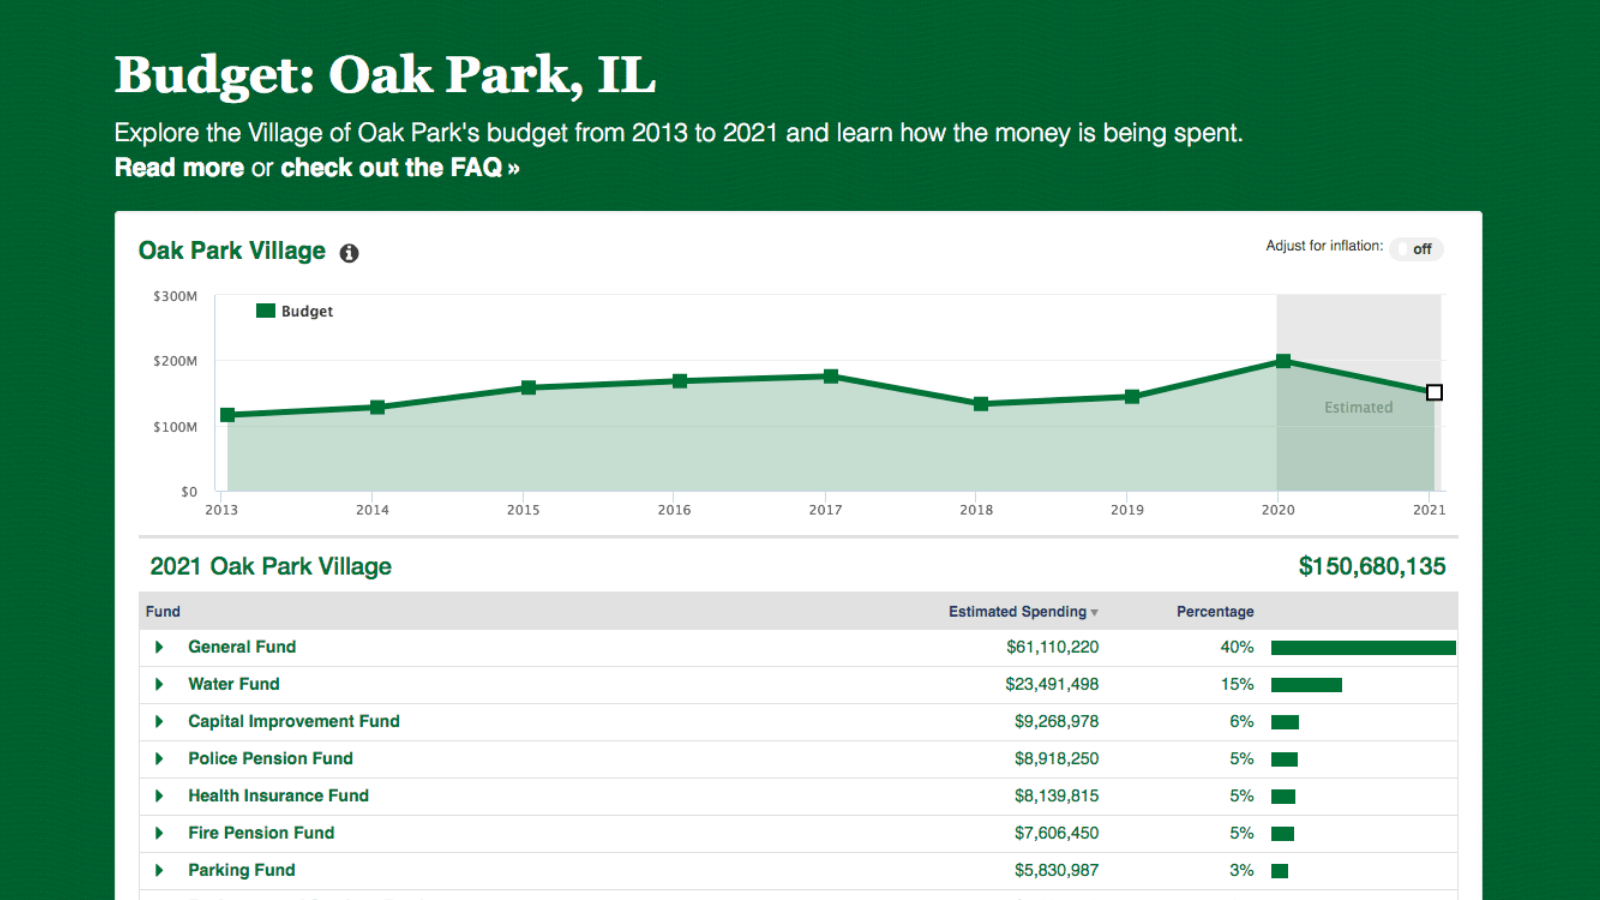Select the 2016 data point on chart
1600x900 pixels.
pyautogui.click(x=680, y=381)
